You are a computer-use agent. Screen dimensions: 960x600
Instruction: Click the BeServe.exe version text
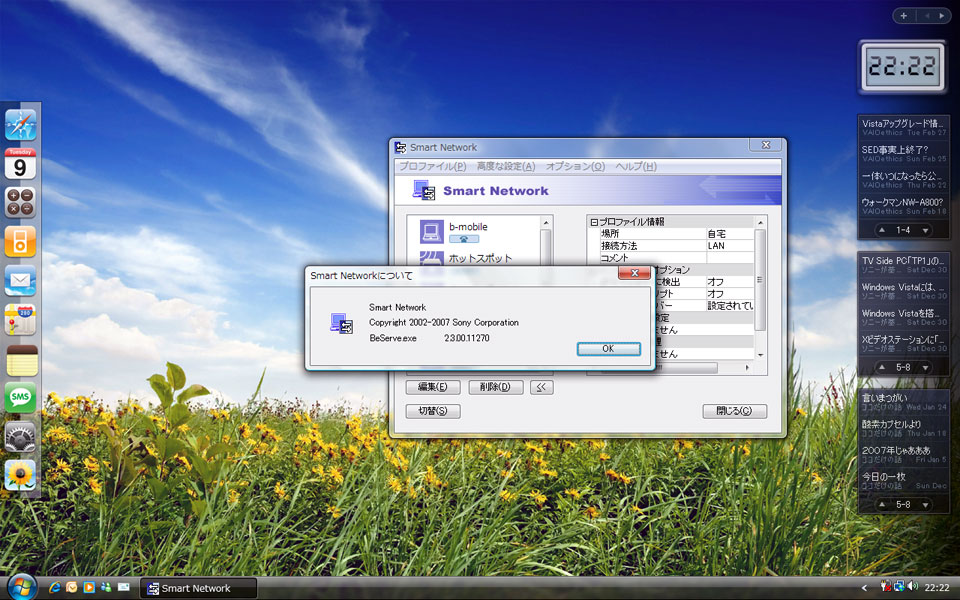429,338
